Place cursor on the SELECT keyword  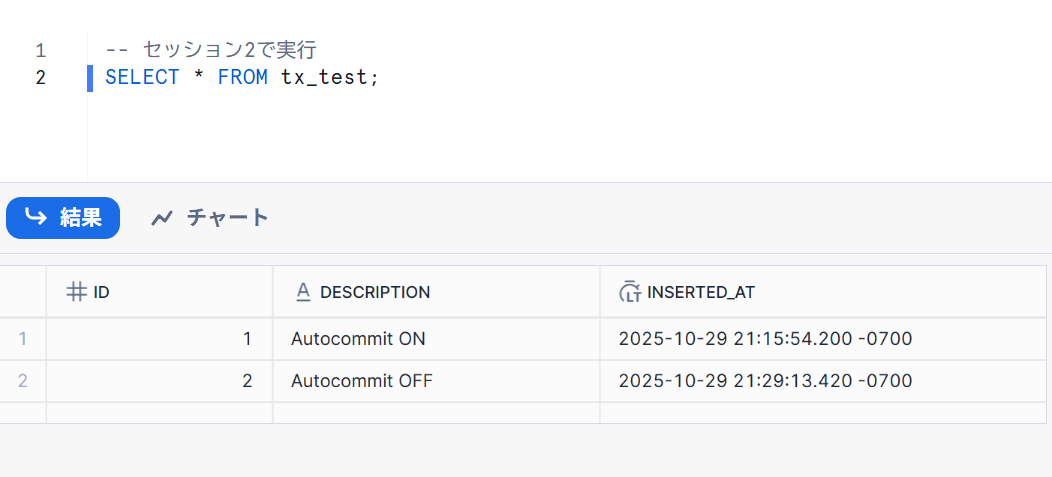[x=142, y=77]
